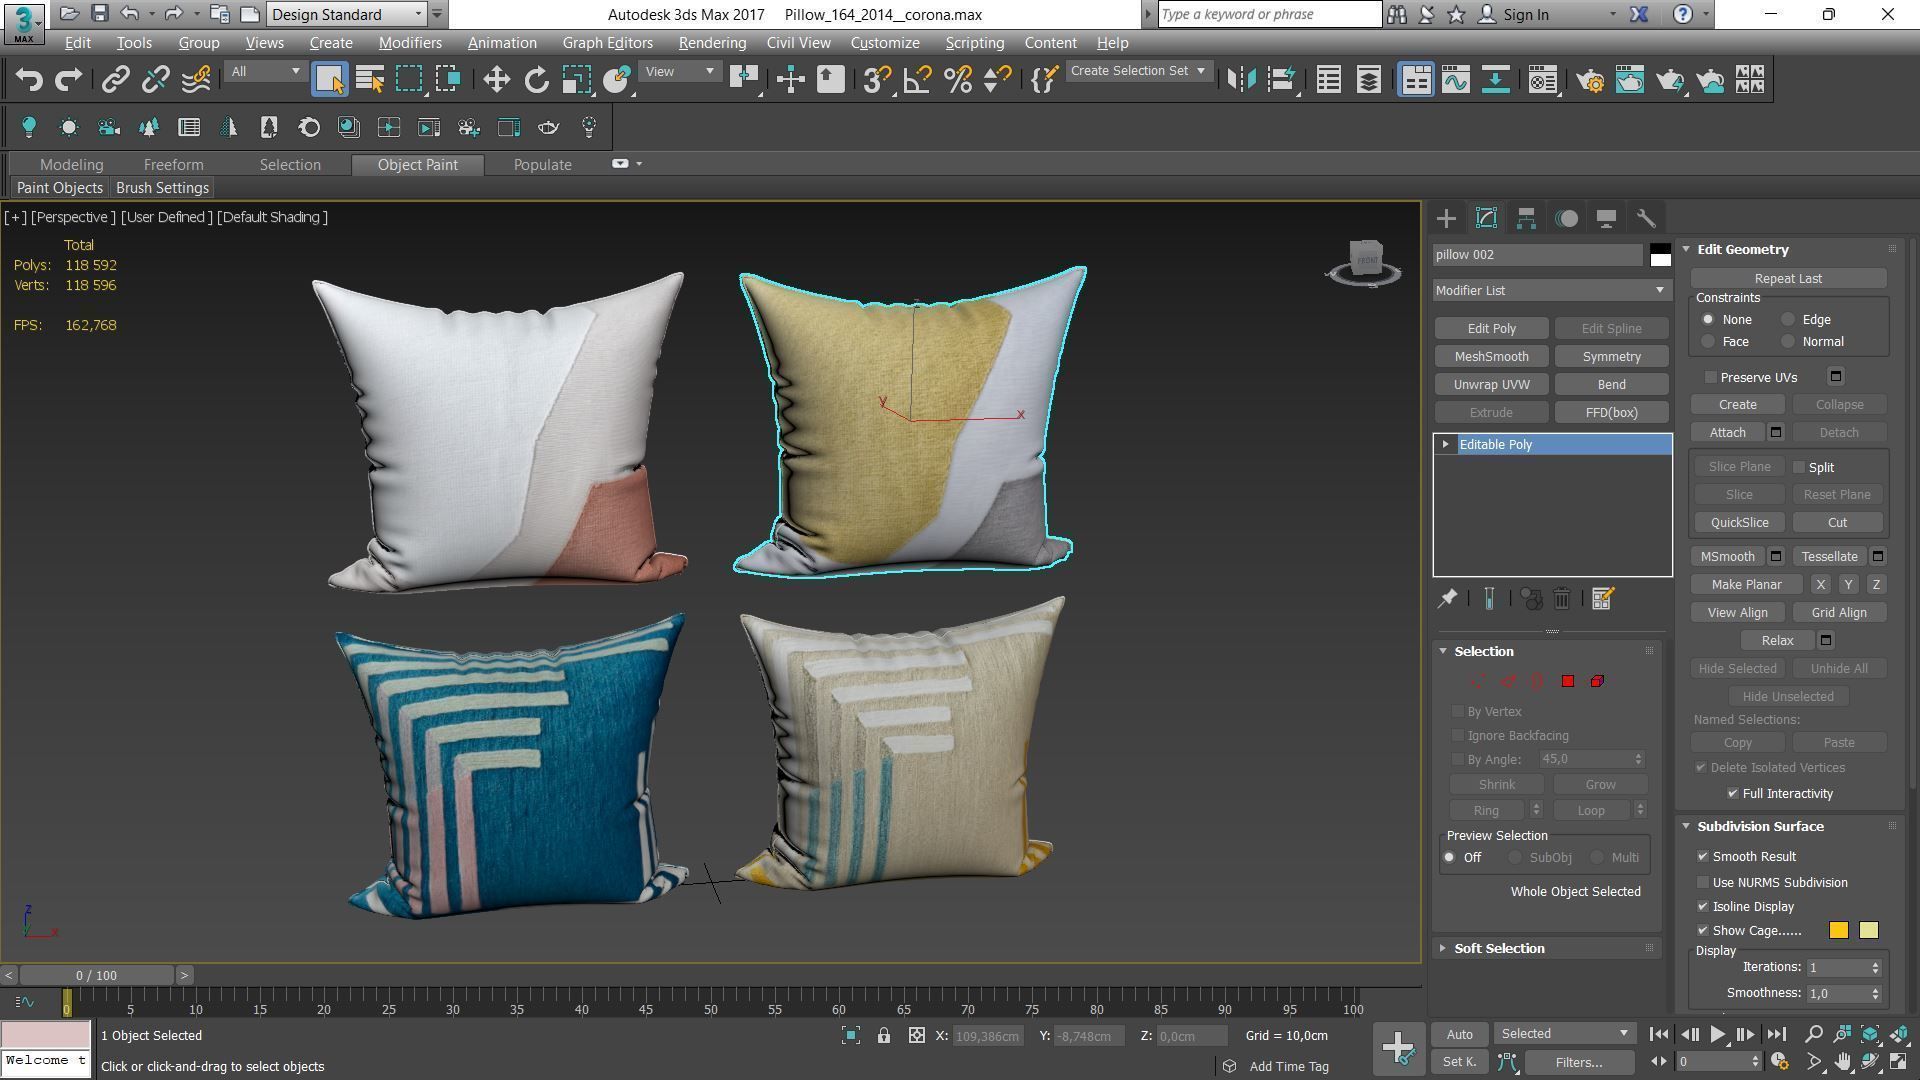Click the Unlink Selection icon

pyautogui.click(x=156, y=80)
